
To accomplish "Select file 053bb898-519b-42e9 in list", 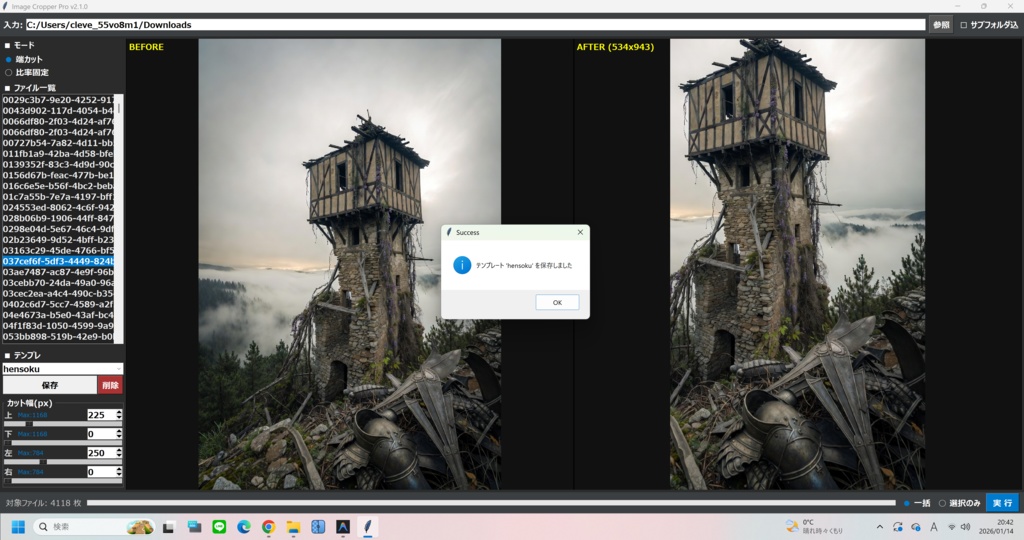I will pos(58,336).
